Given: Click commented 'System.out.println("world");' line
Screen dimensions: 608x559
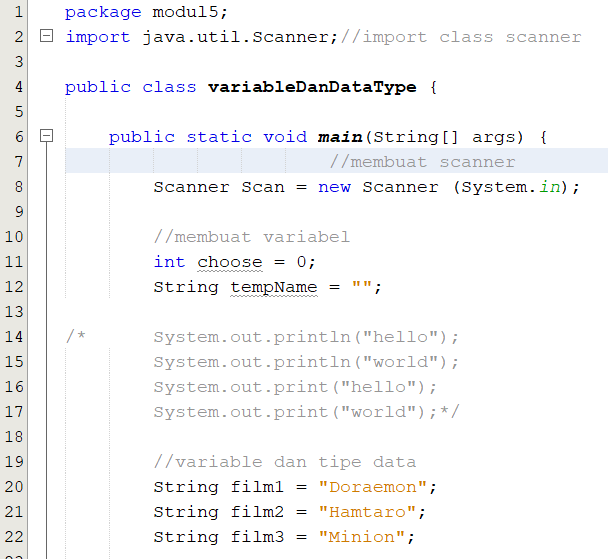Looking at the screenshot, I should [306, 362].
